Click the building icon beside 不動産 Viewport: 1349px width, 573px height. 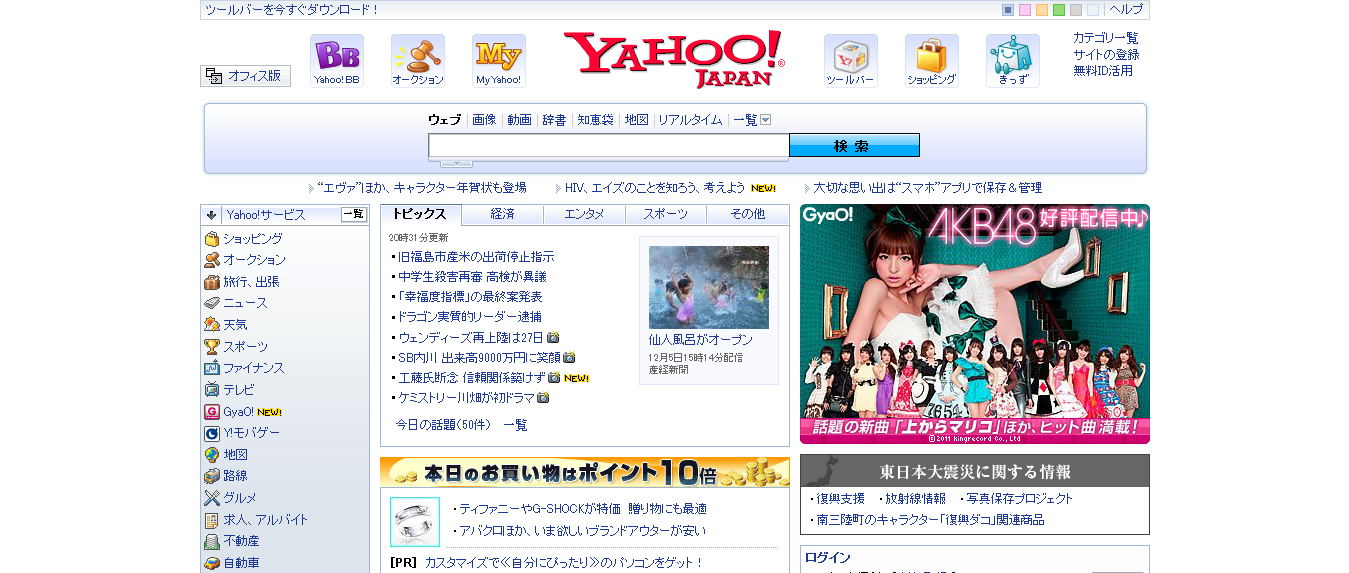click(x=212, y=541)
